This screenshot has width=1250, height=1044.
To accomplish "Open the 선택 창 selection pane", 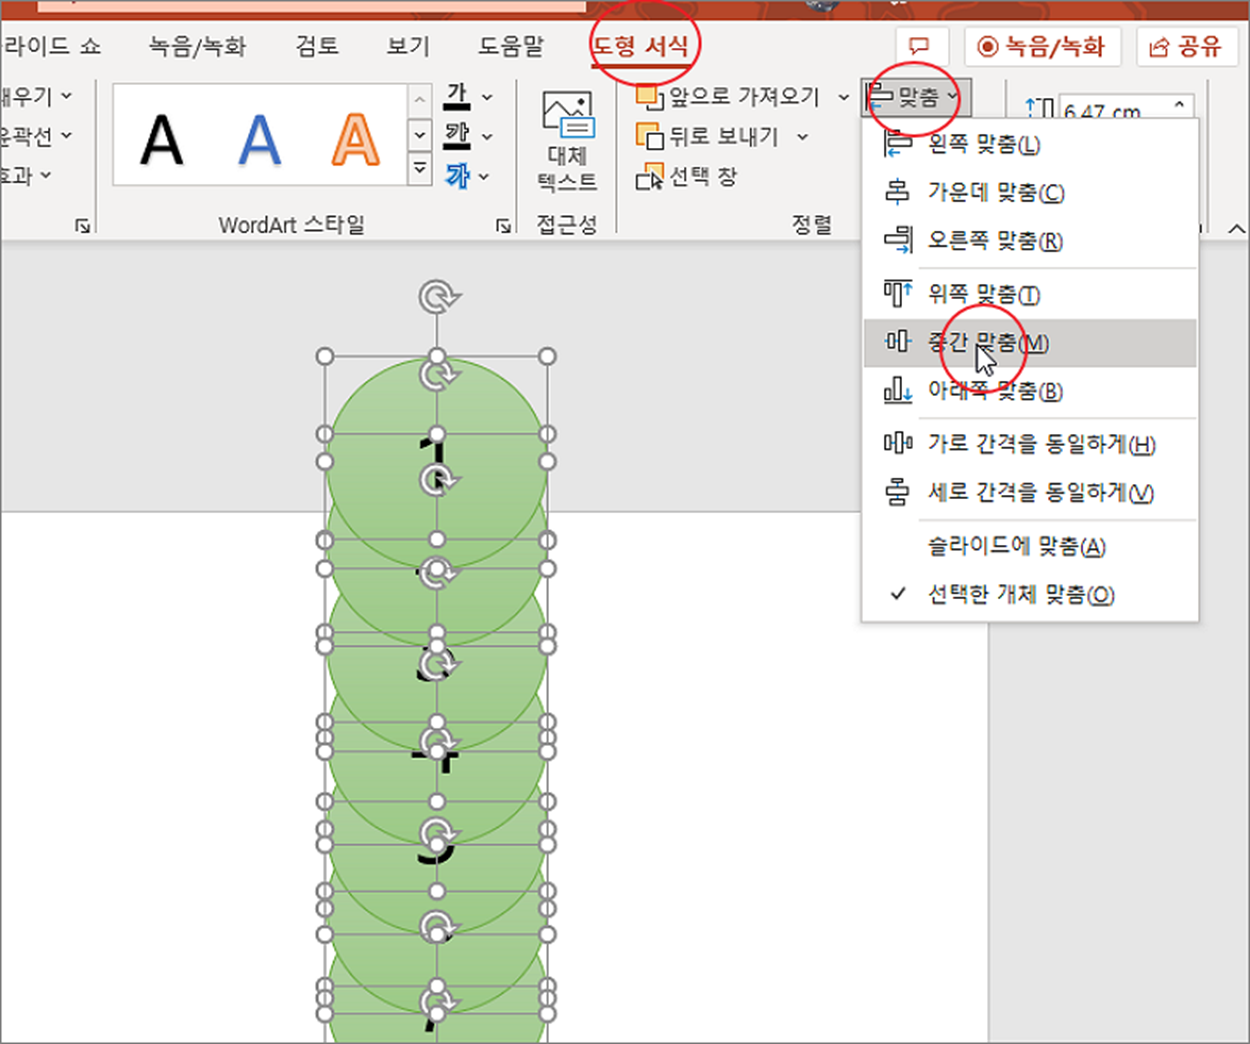I will point(687,177).
